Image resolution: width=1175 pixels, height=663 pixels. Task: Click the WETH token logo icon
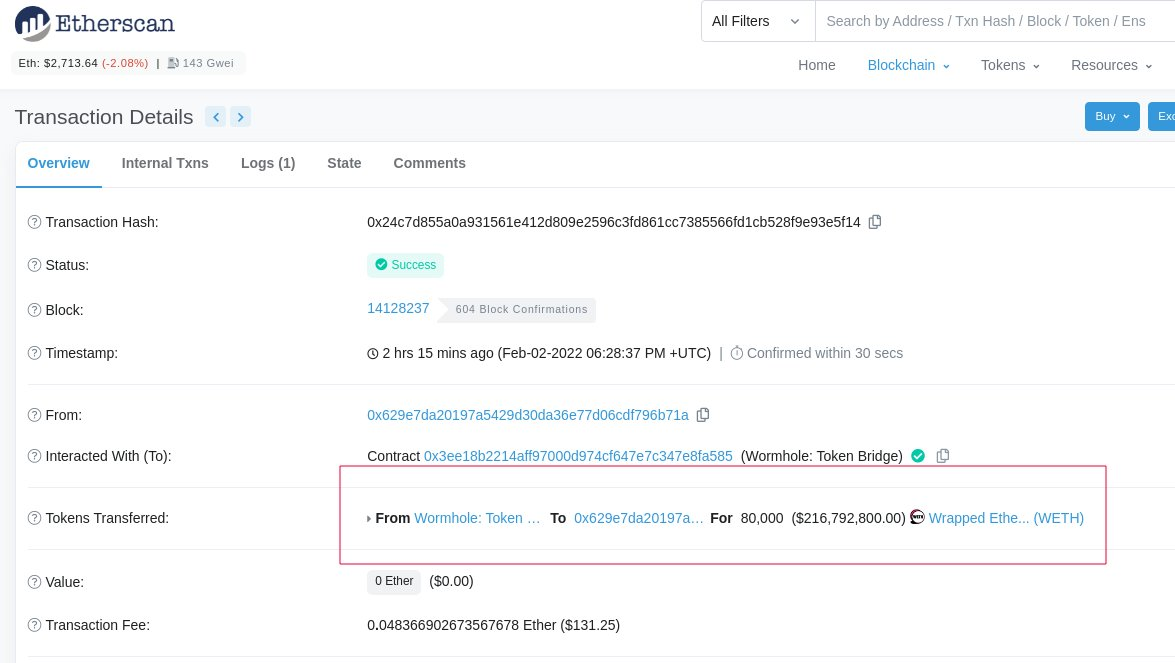point(917,517)
